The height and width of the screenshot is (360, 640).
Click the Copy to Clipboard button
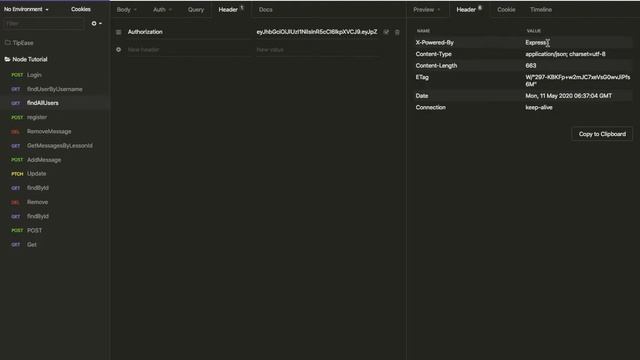point(602,134)
